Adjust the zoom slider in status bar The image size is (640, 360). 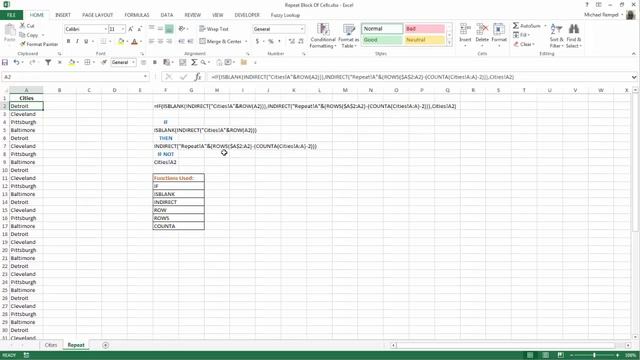[x=594, y=355]
